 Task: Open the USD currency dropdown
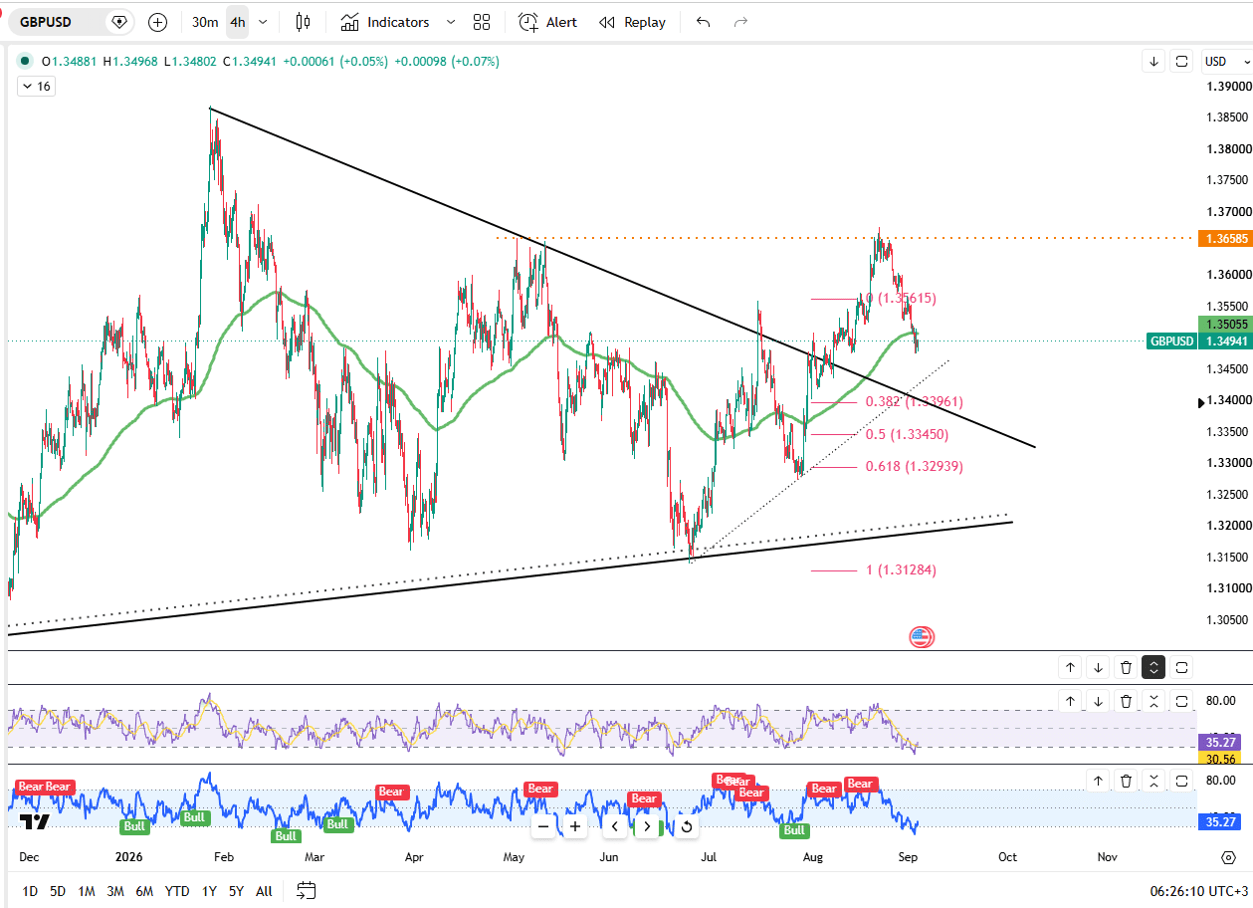tap(1221, 61)
